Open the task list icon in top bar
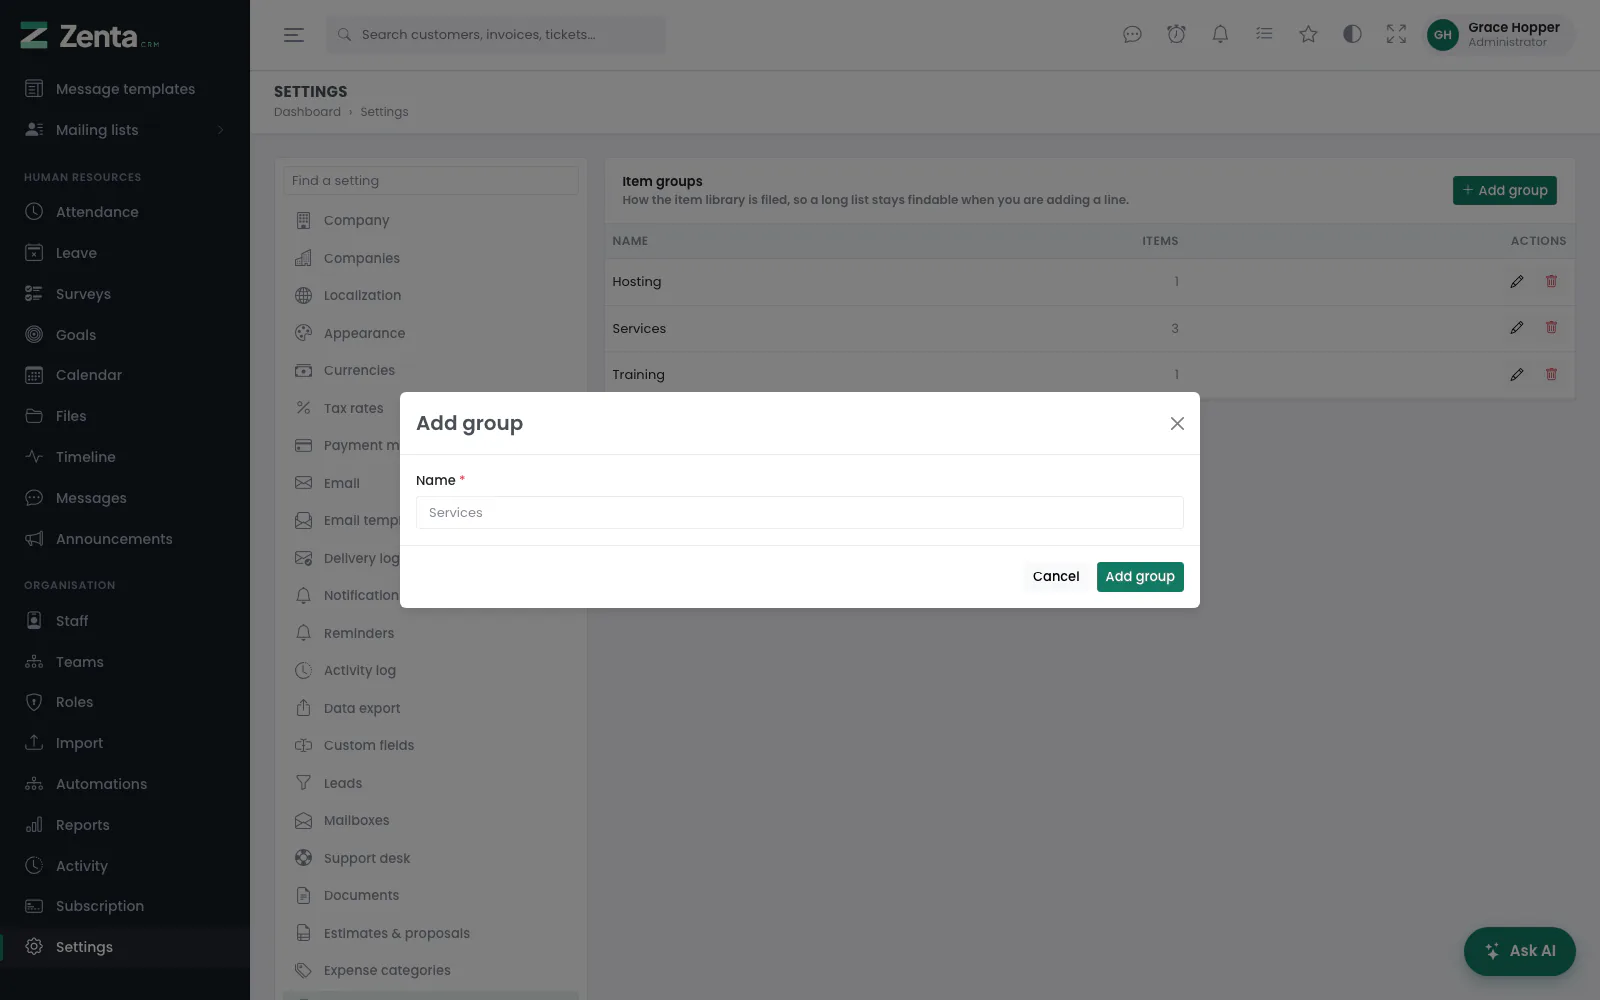This screenshot has height=1000, width=1600. [x=1264, y=35]
